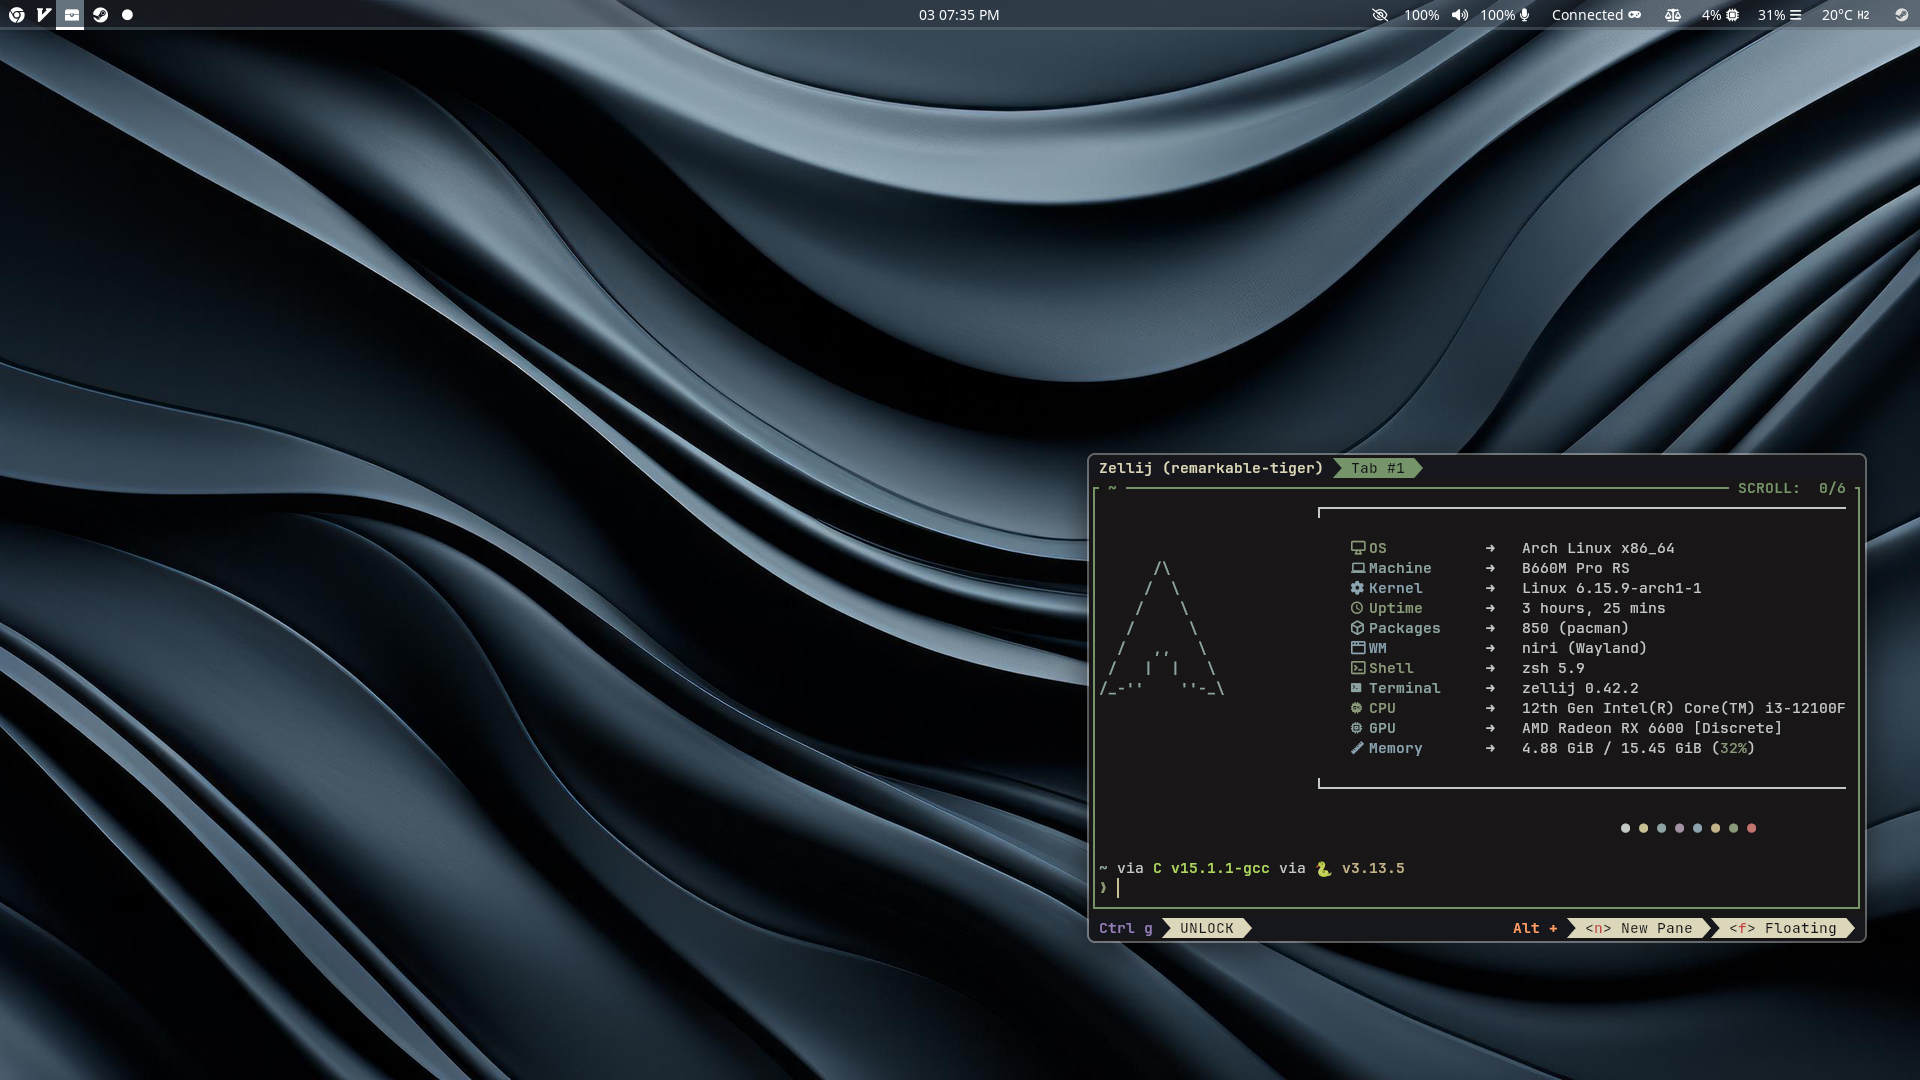Click the green color dot in palette

pyautogui.click(x=1733, y=828)
